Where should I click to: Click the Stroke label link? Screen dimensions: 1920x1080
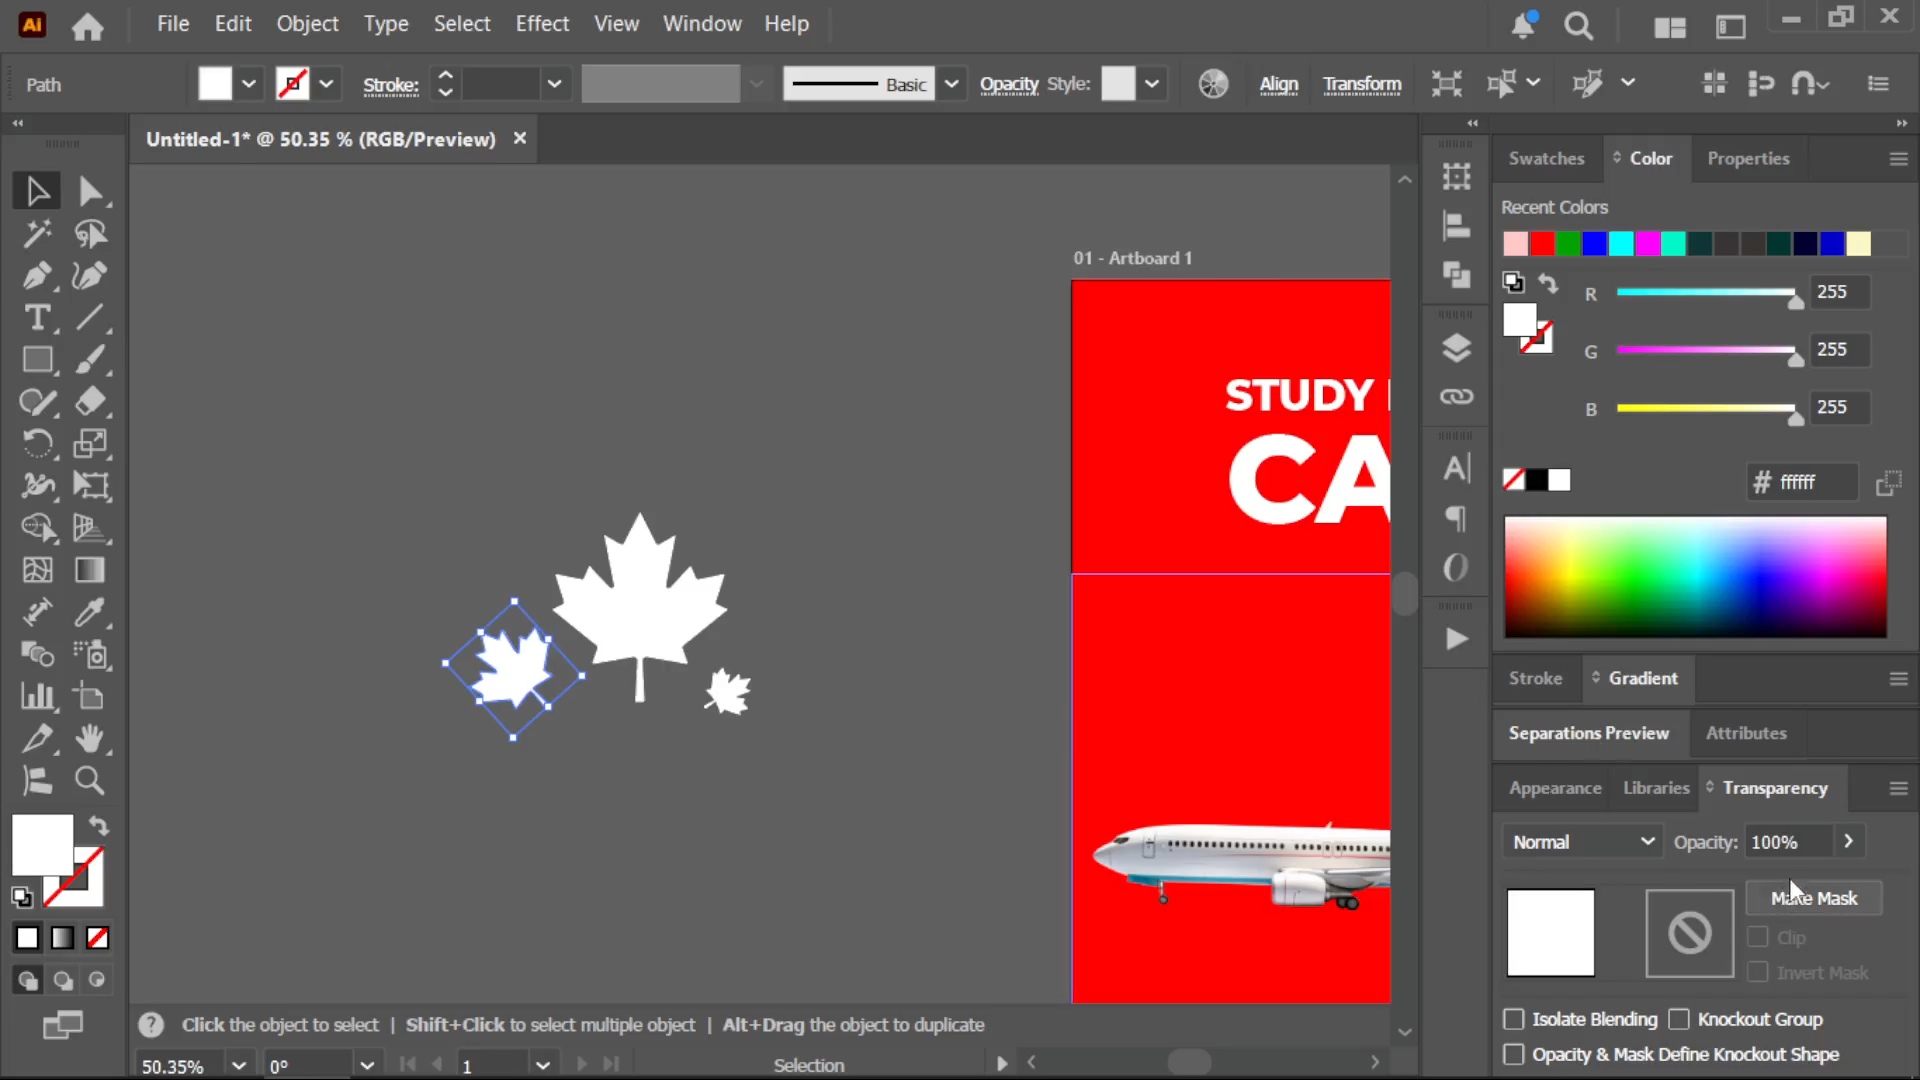(x=390, y=85)
